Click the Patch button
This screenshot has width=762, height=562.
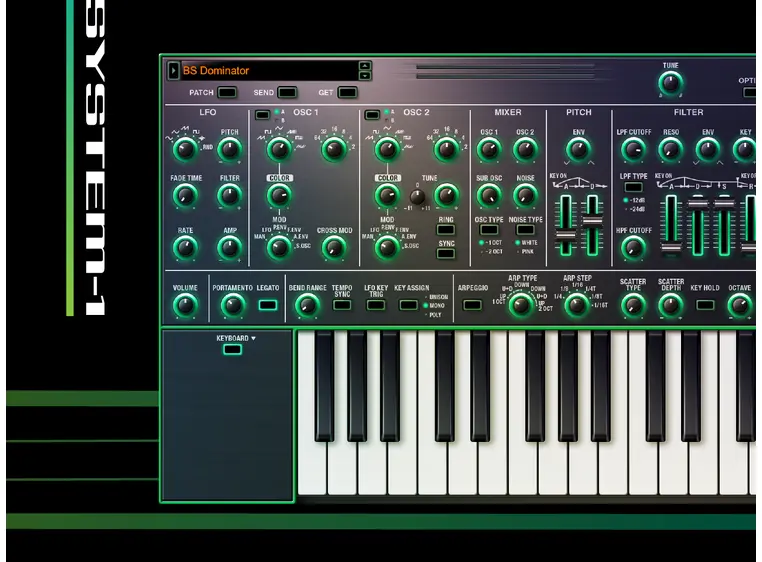pyautogui.click(x=227, y=92)
